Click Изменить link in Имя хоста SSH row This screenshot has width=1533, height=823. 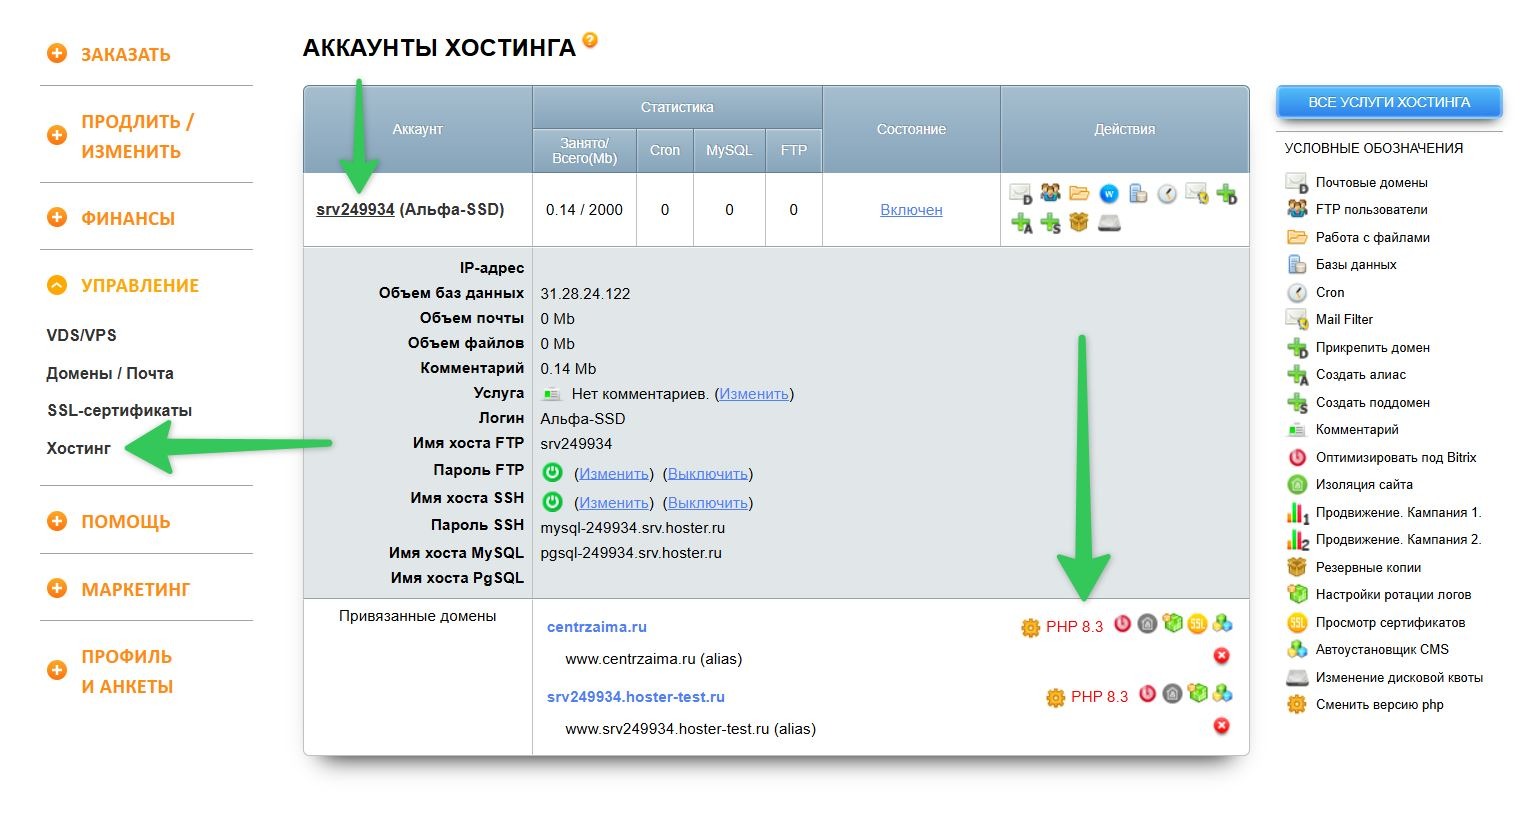[614, 502]
